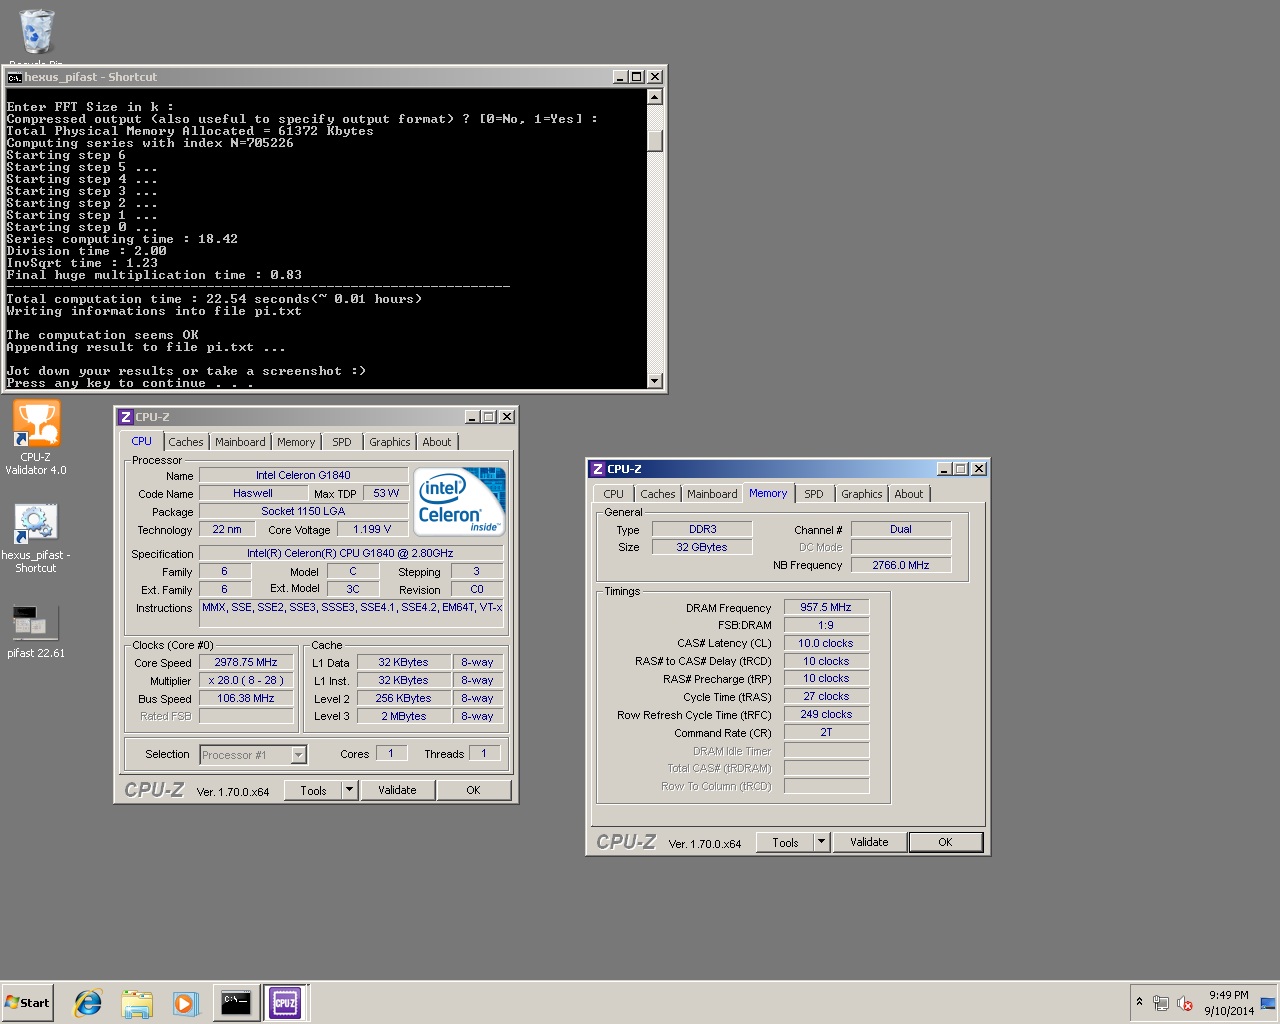Click the Row Refresh 249 clocks value
Viewport: 1280px width, 1024px height.
coord(826,714)
